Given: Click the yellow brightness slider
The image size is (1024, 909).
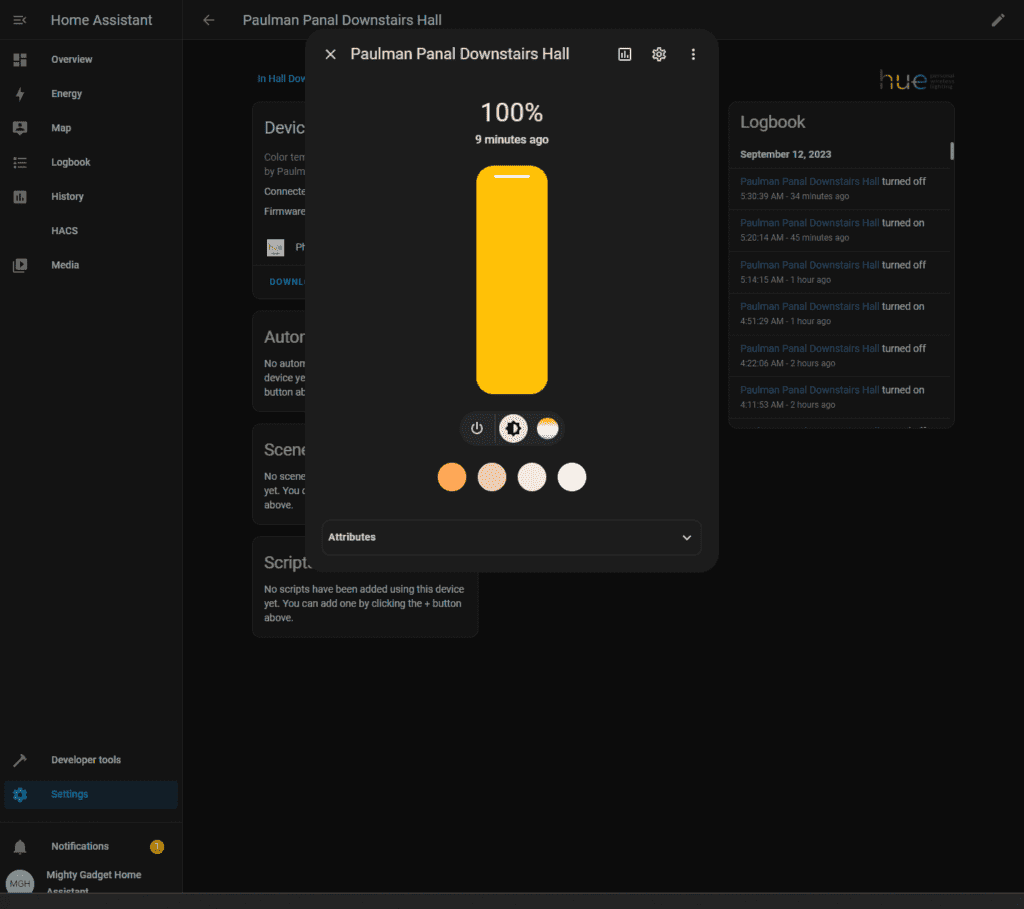Looking at the screenshot, I should click(512, 280).
